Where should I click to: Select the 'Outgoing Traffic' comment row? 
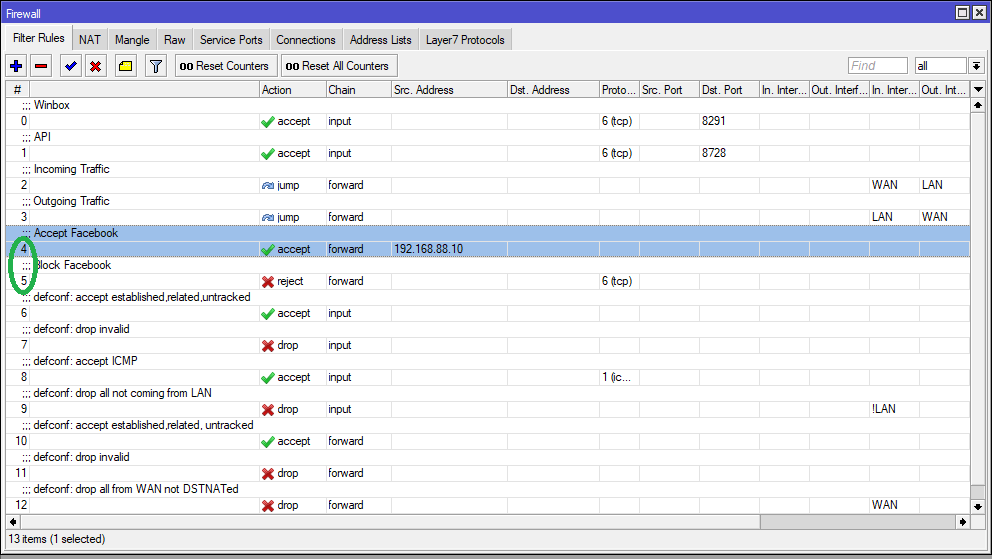pos(487,201)
